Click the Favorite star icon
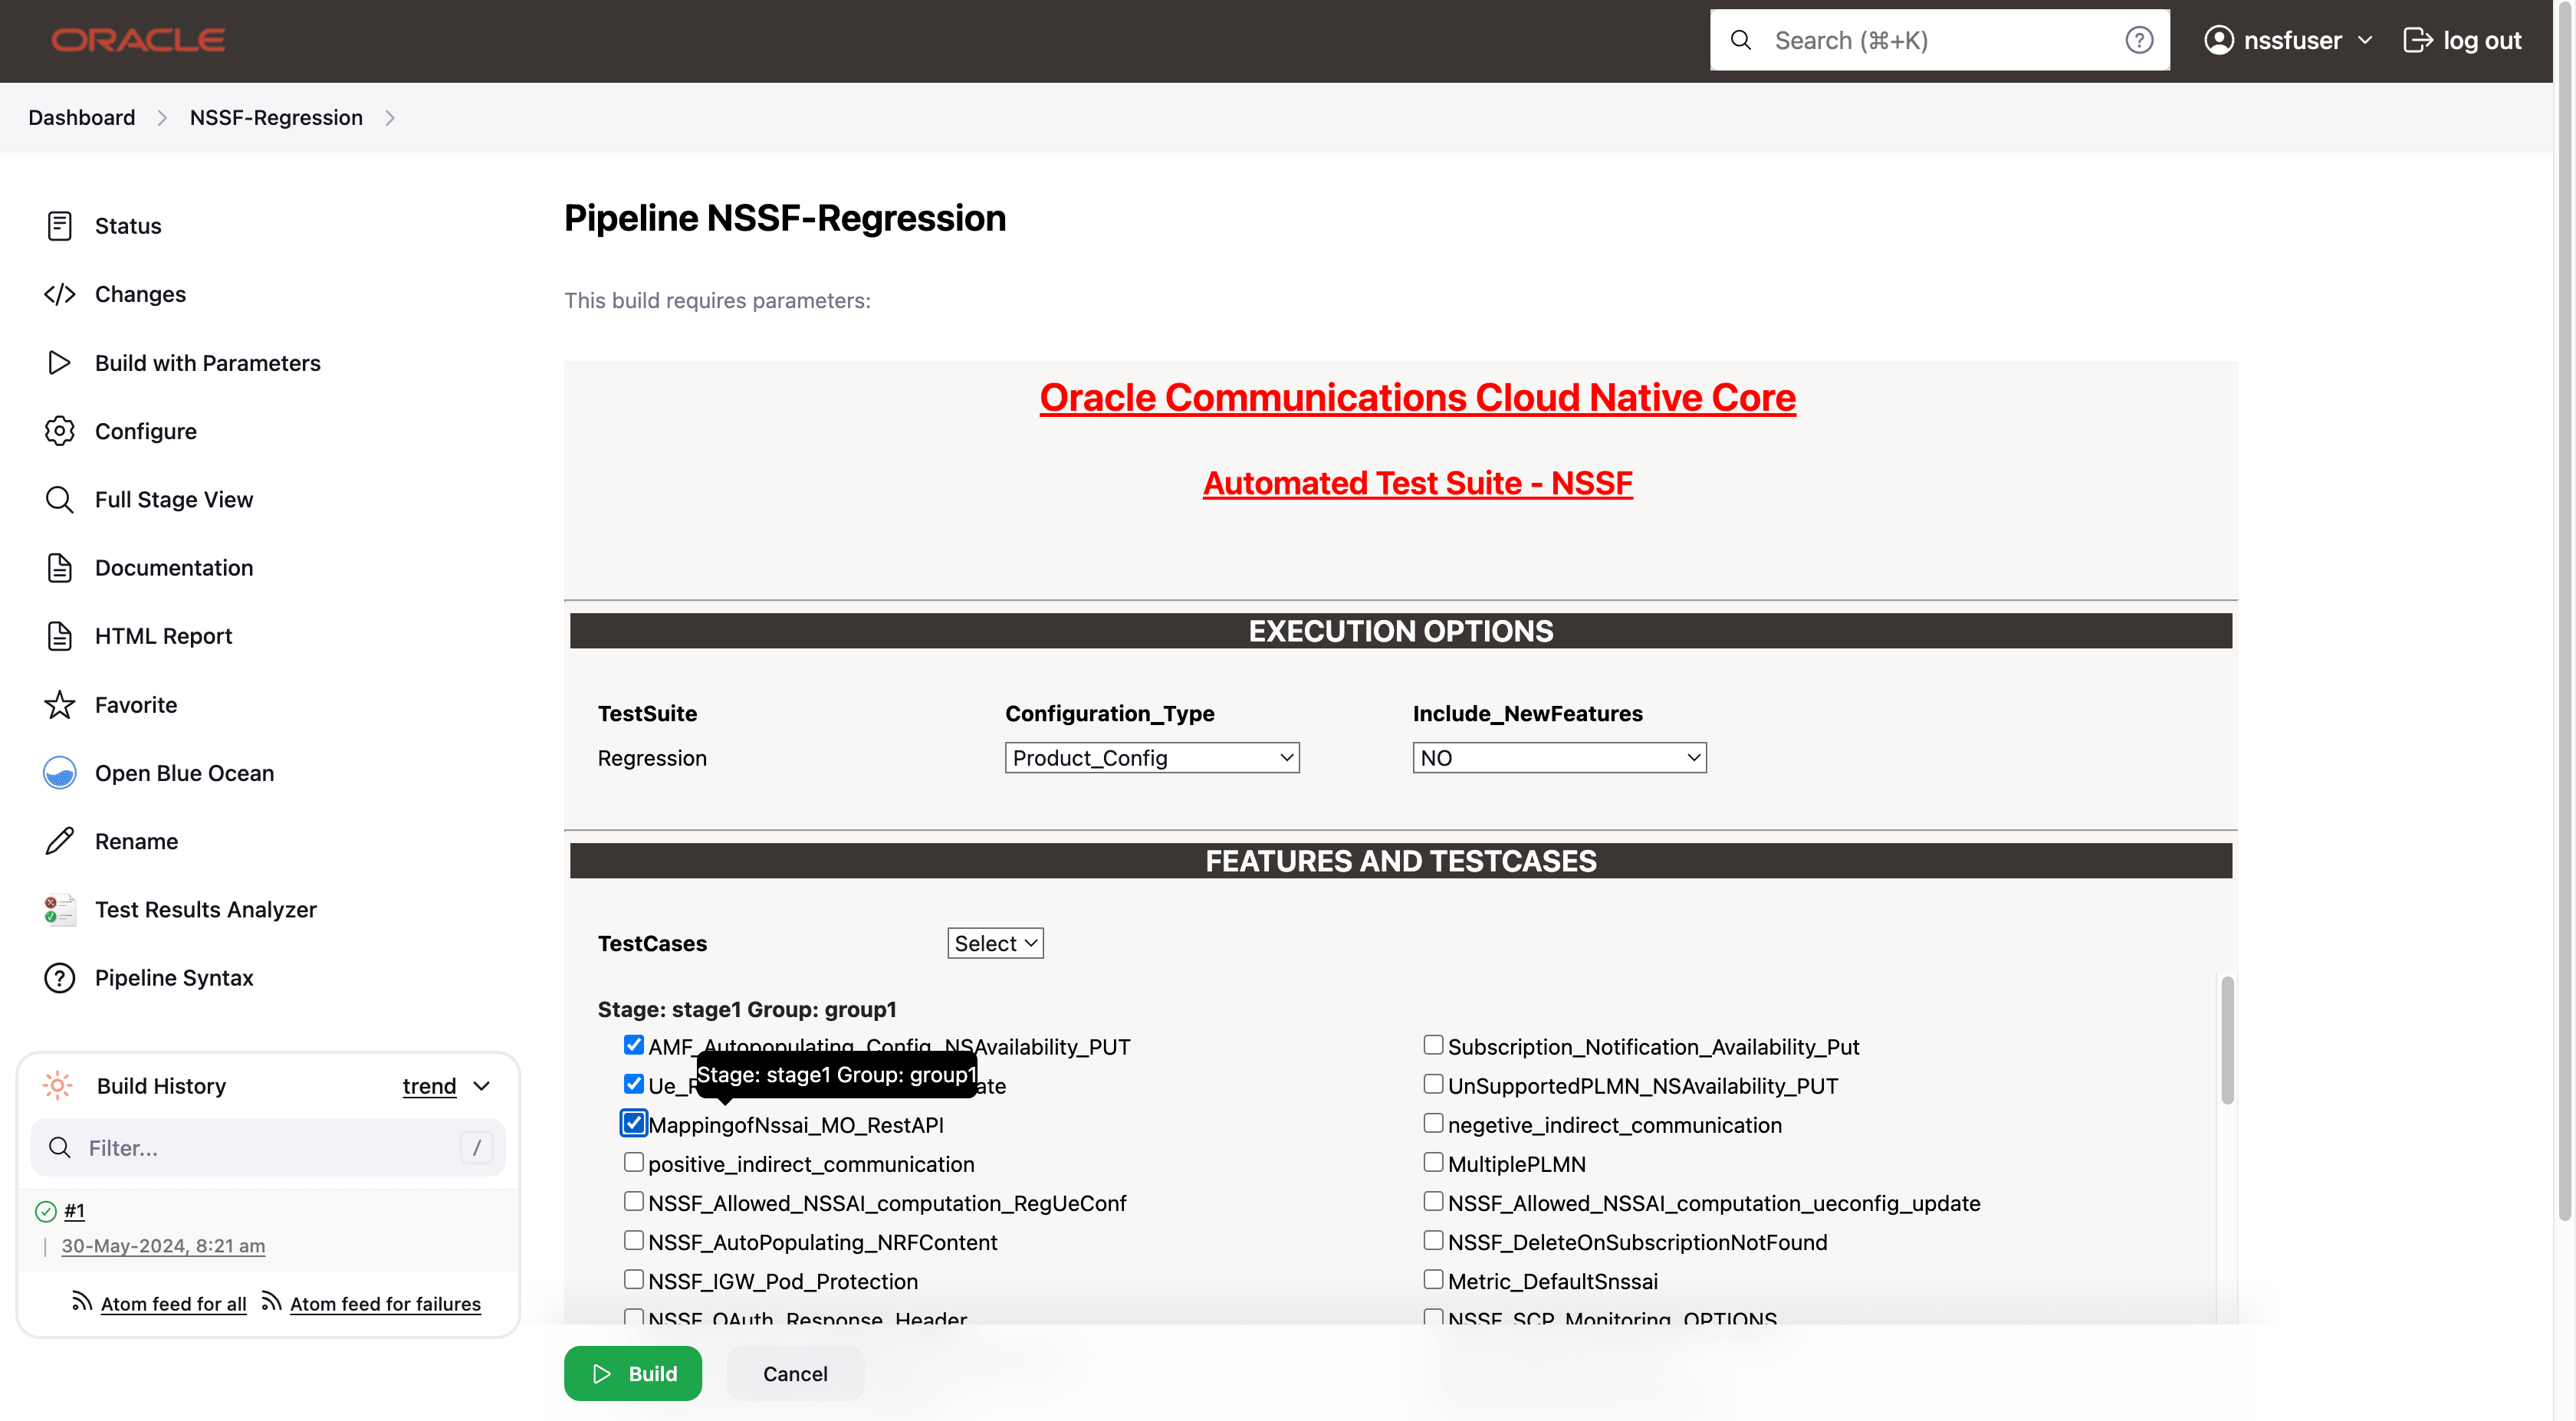Image resolution: width=2576 pixels, height=1421 pixels. pos(59,705)
